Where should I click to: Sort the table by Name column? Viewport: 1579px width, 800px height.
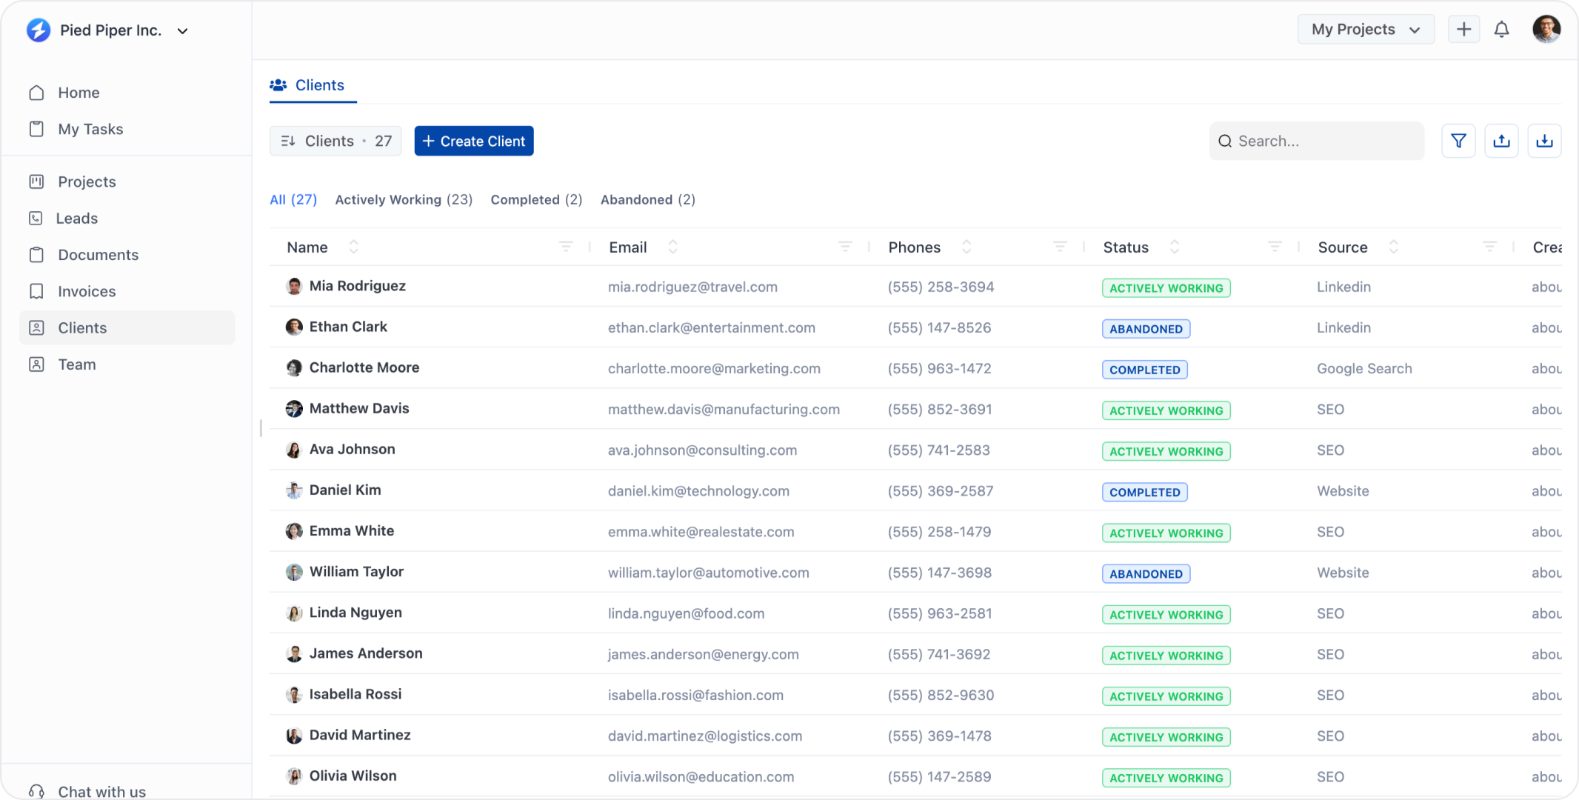[x=353, y=247]
